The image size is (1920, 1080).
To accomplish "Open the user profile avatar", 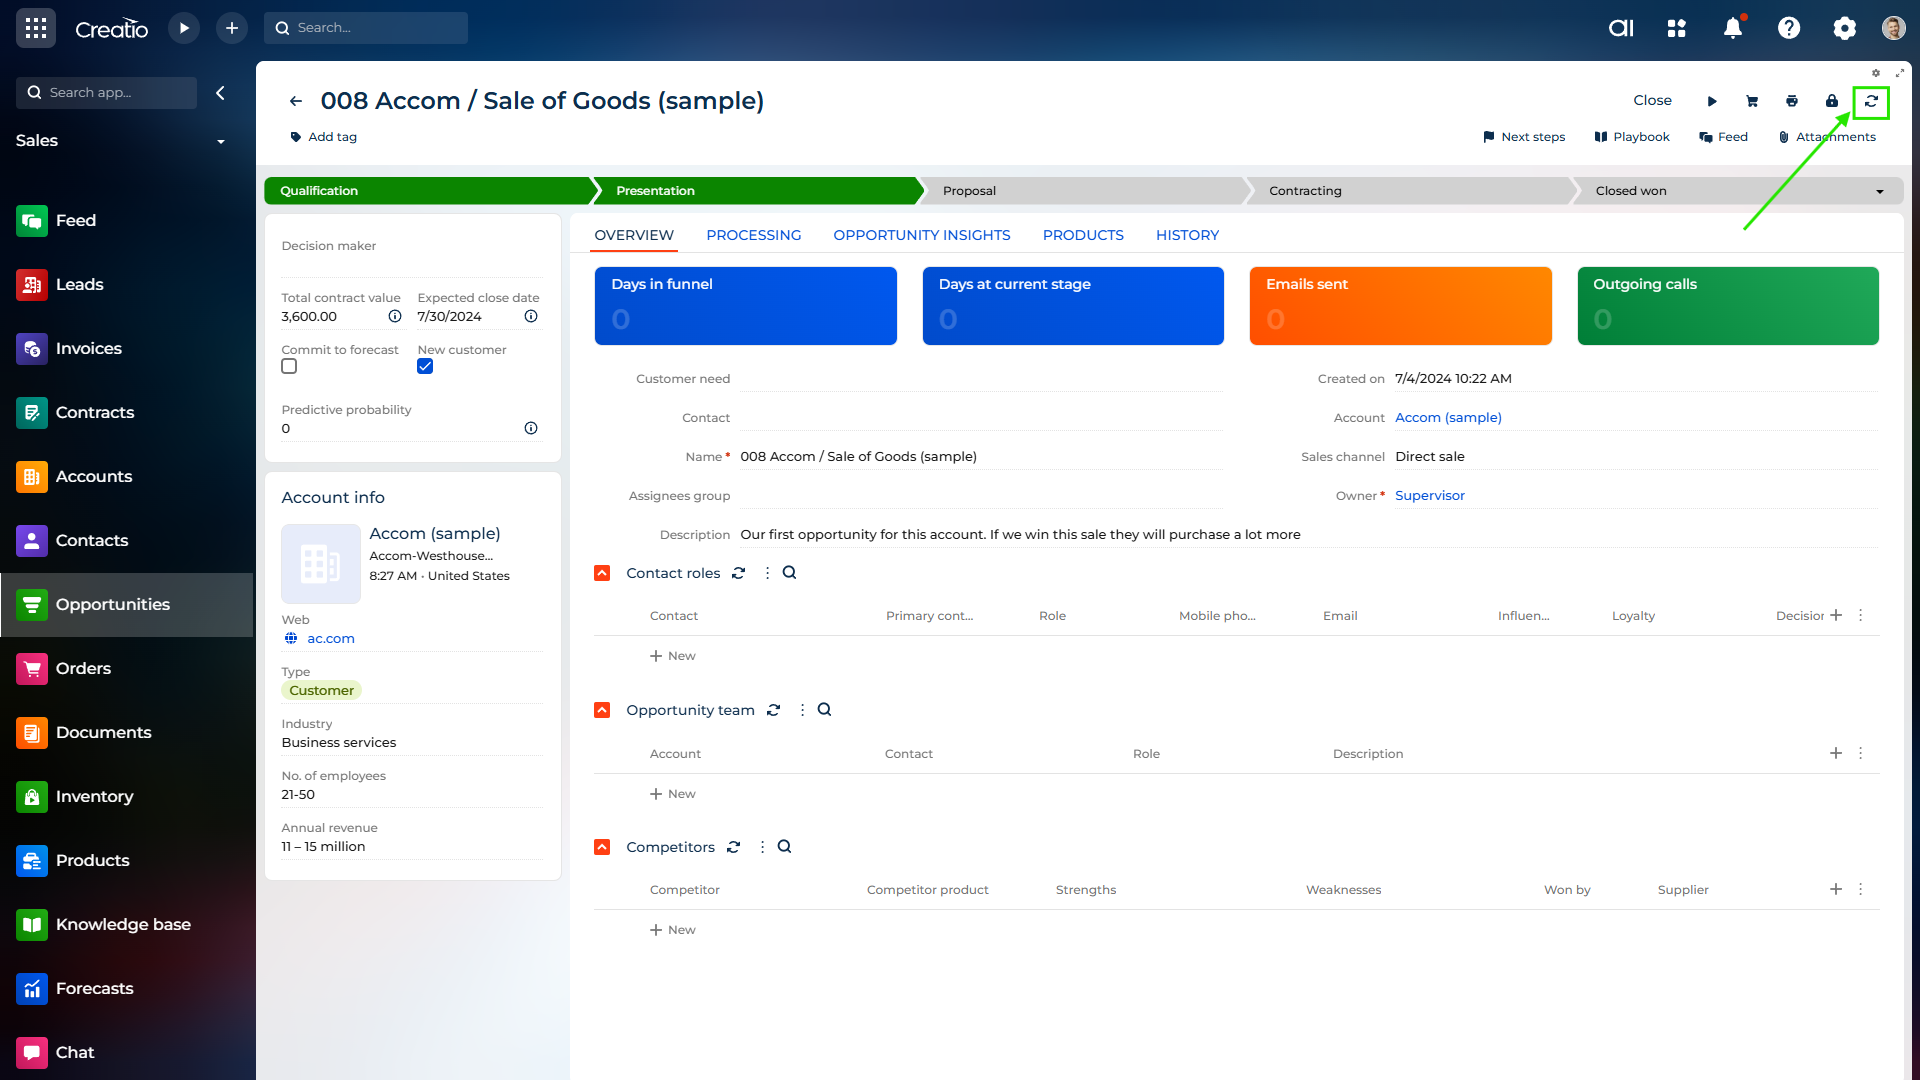I will pos(1894,28).
